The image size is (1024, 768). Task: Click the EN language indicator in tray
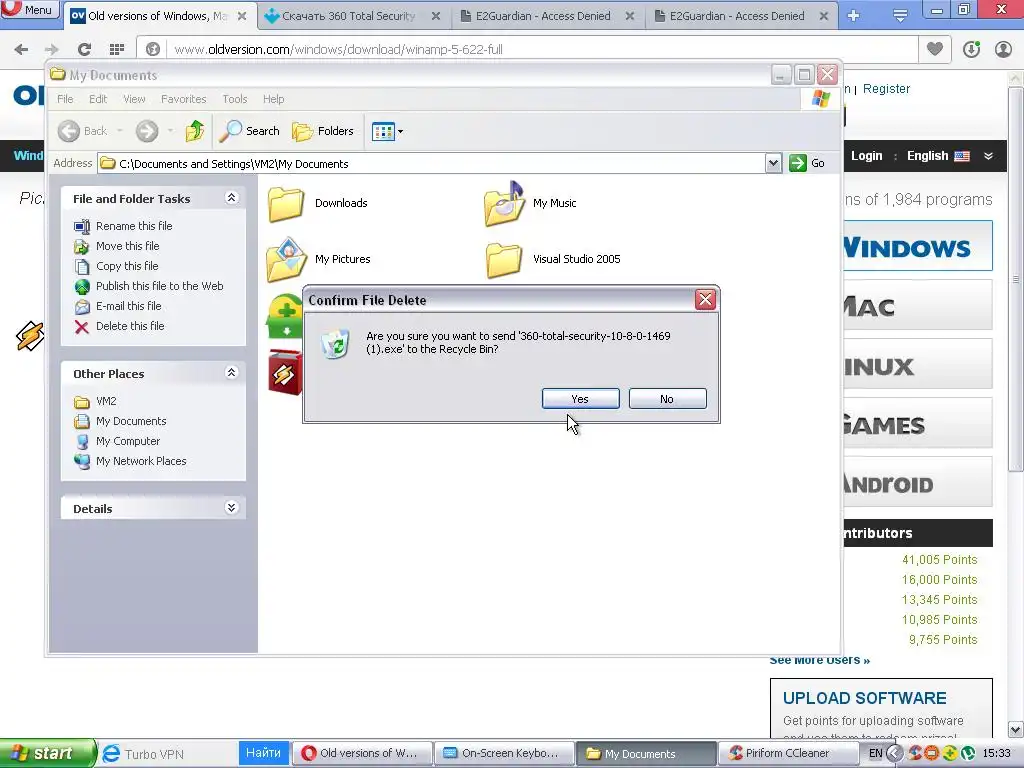point(875,753)
